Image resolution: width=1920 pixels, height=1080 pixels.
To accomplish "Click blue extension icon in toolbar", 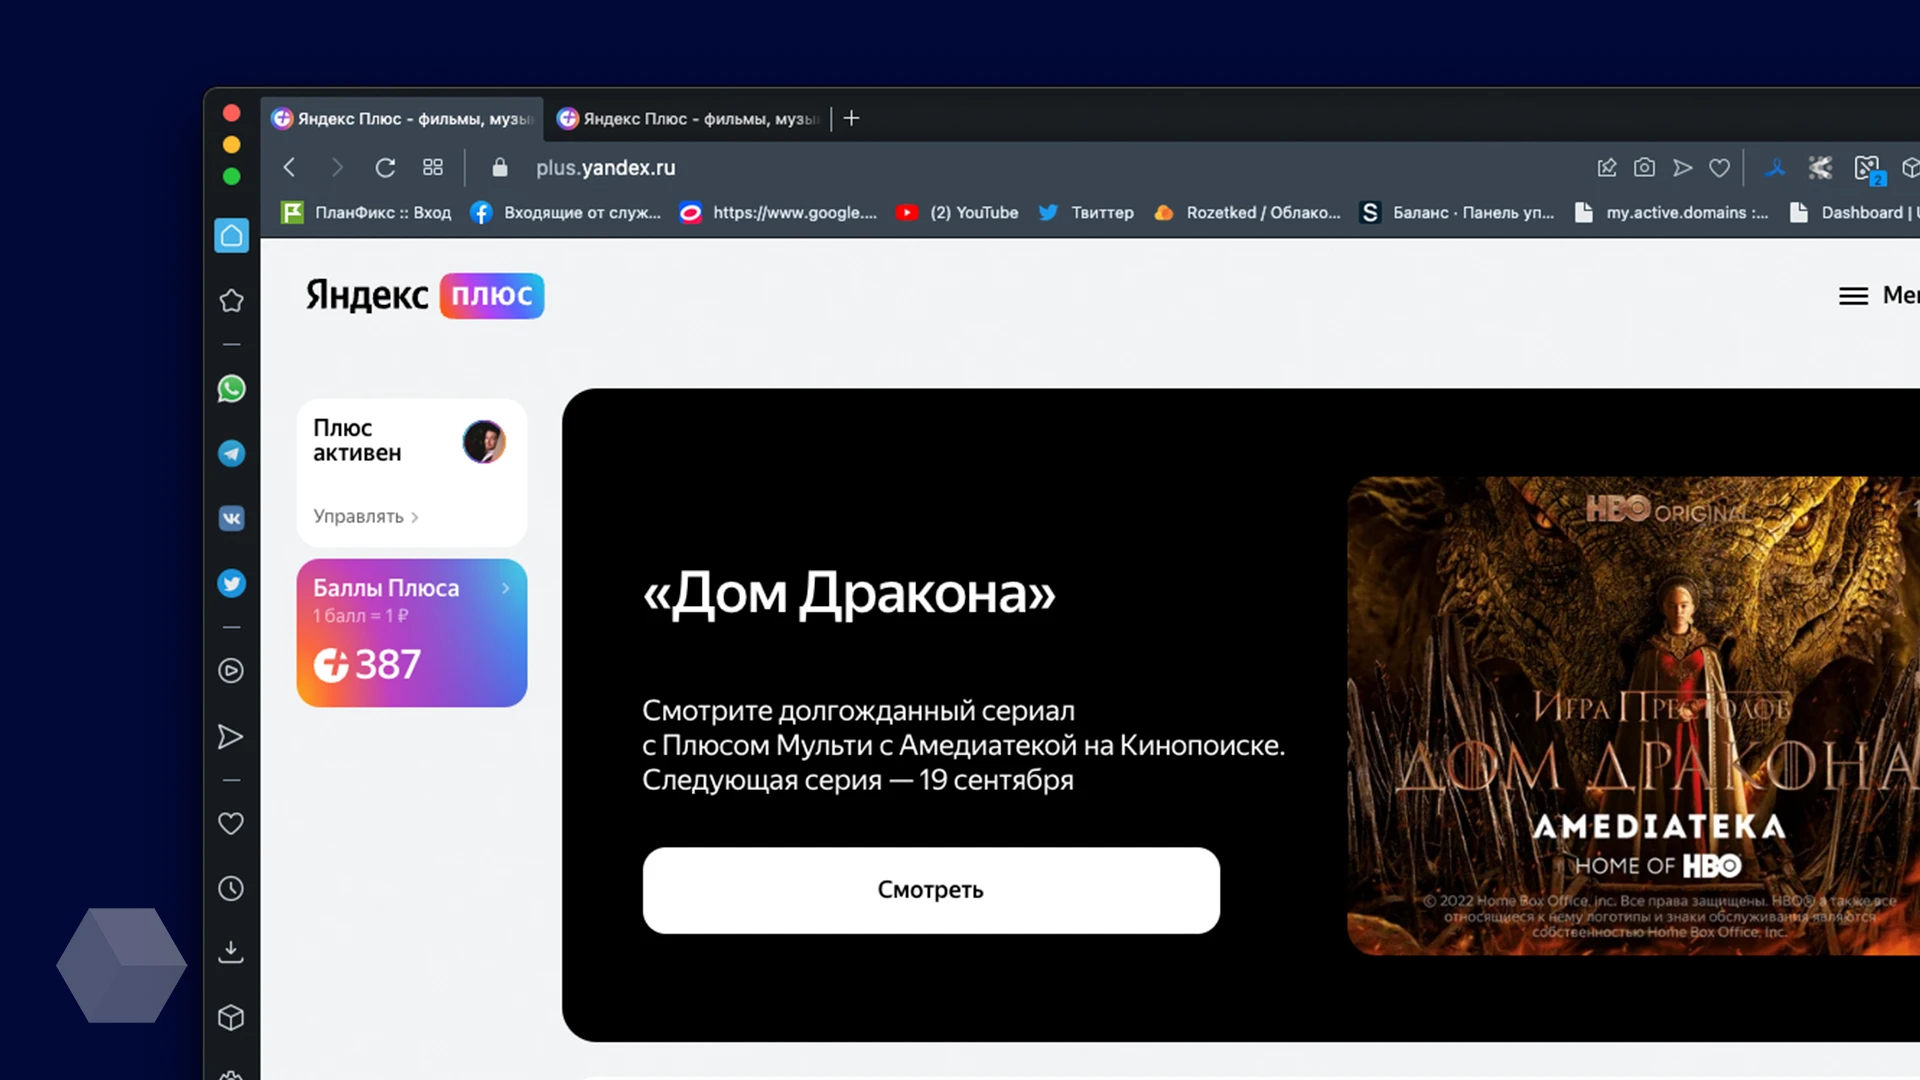I will click(x=1775, y=167).
